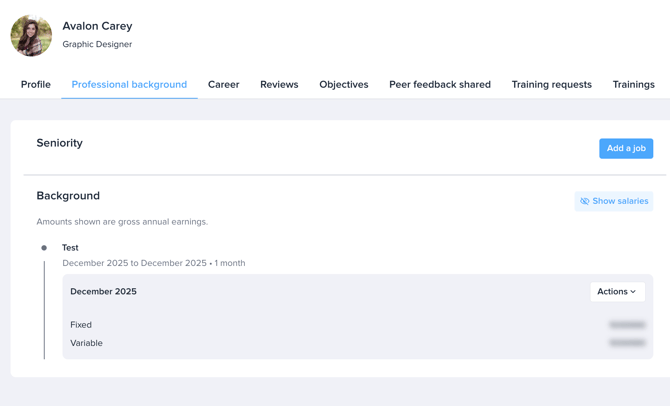670x406 pixels.
Task: Click the timeline dot next to Test
Action: pos(44,248)
